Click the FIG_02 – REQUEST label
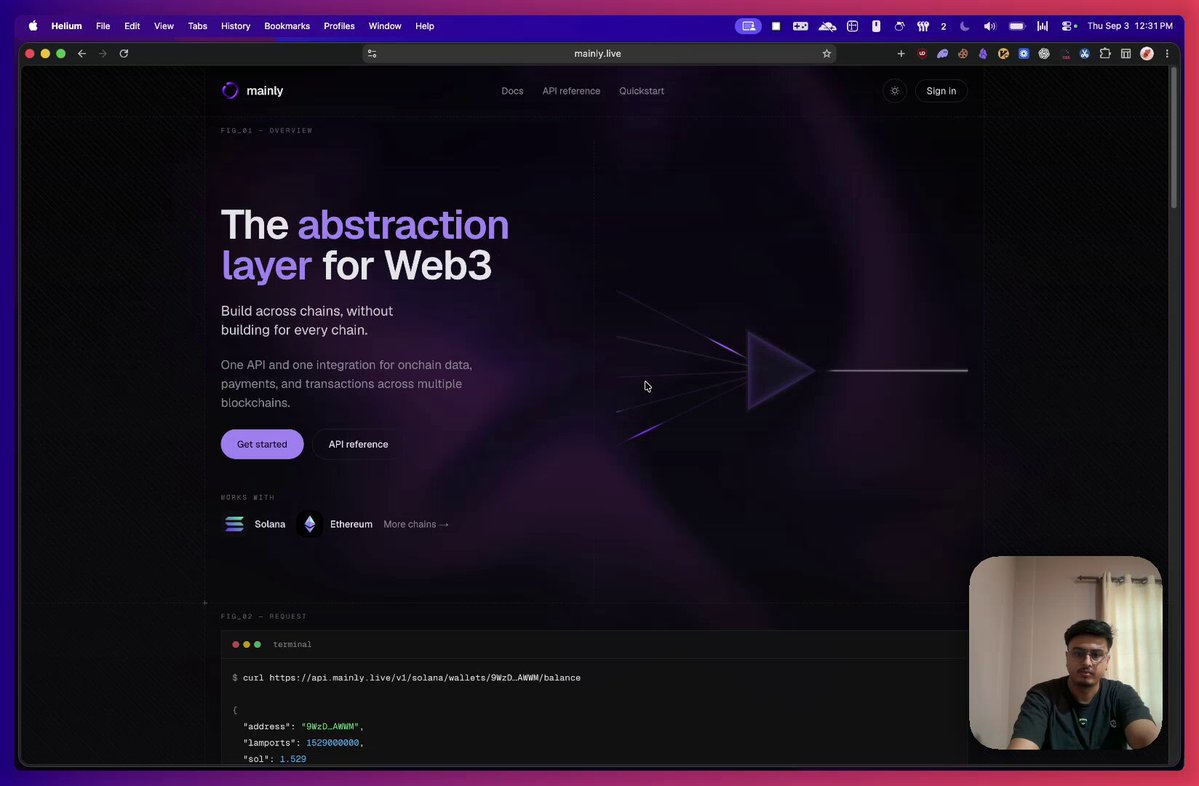 (264, 616)
